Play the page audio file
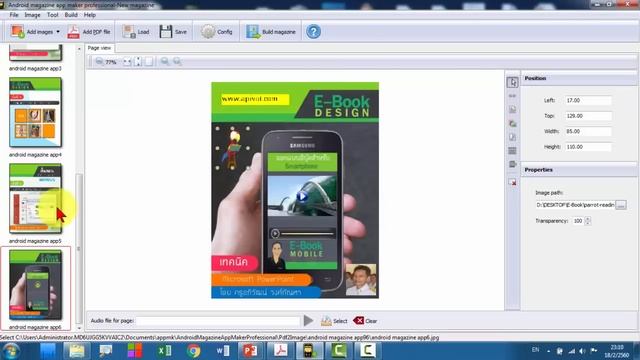Screen dimensions: 640x360 [309, 321]
